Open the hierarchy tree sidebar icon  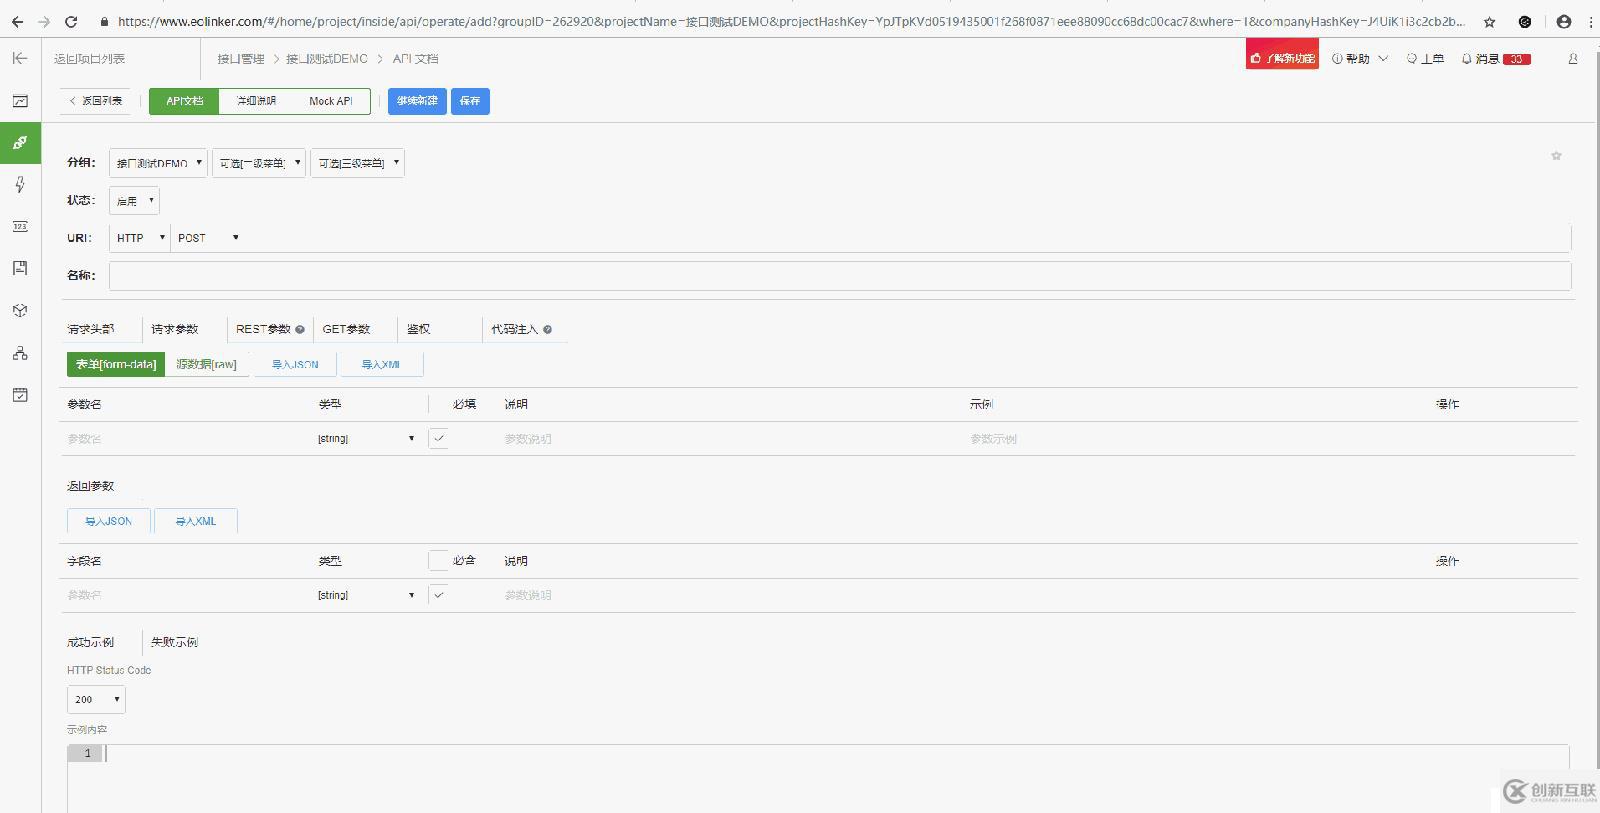(20, 353)
